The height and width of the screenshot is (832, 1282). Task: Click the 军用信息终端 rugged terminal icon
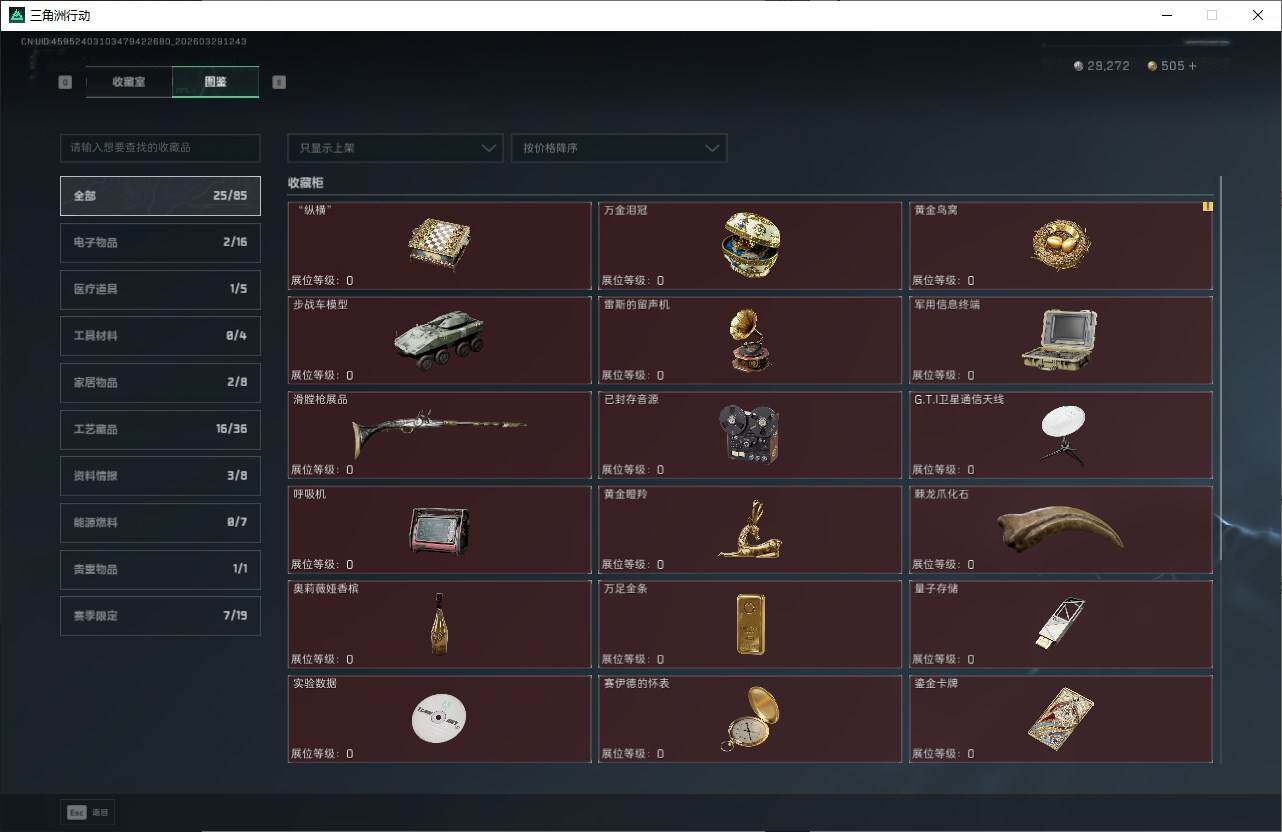click(x=1061, y=340)
